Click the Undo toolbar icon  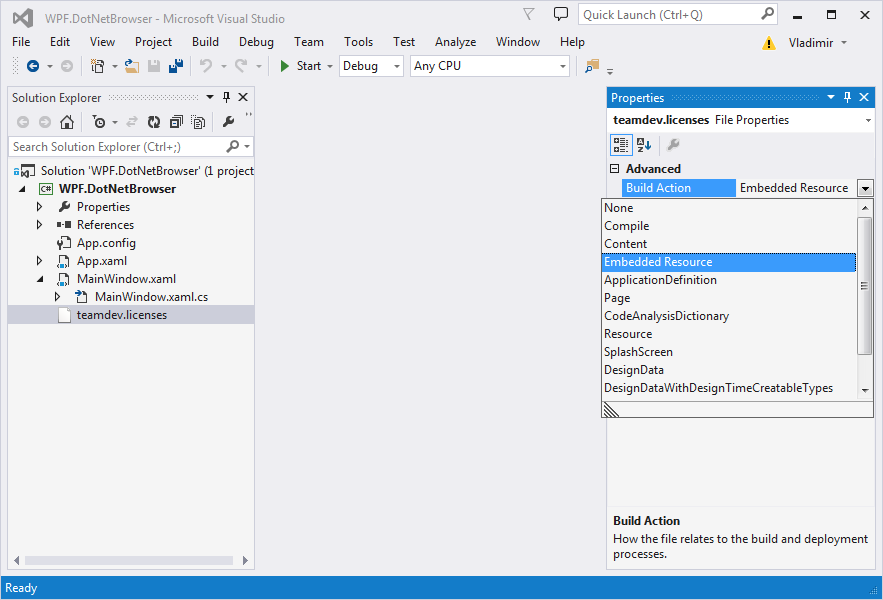click(206, 66)
